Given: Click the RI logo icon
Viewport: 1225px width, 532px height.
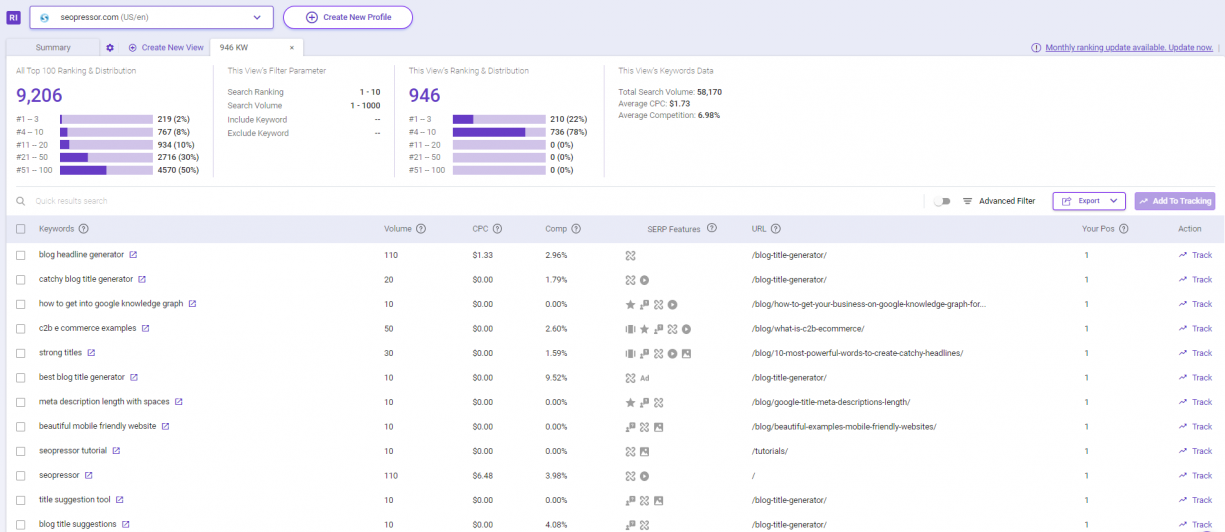Looking at the screenshot, I should pos(13,17).
